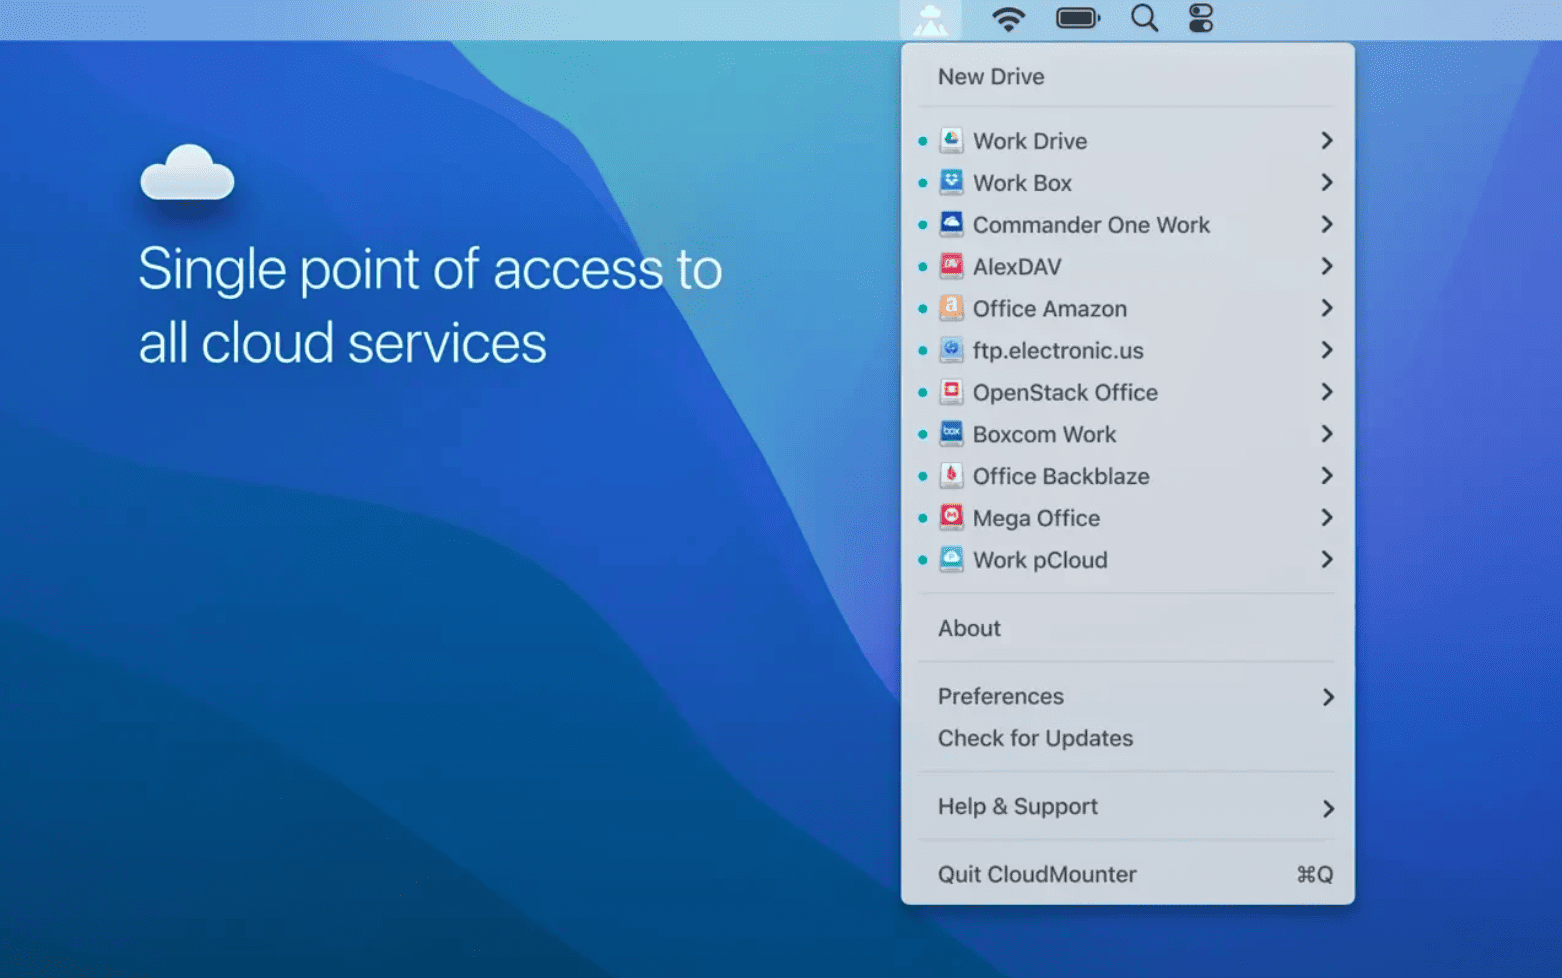Expand the Mega Office submenu arrow
Screen dimensions: 1562x978
[x=1327, y=519]
